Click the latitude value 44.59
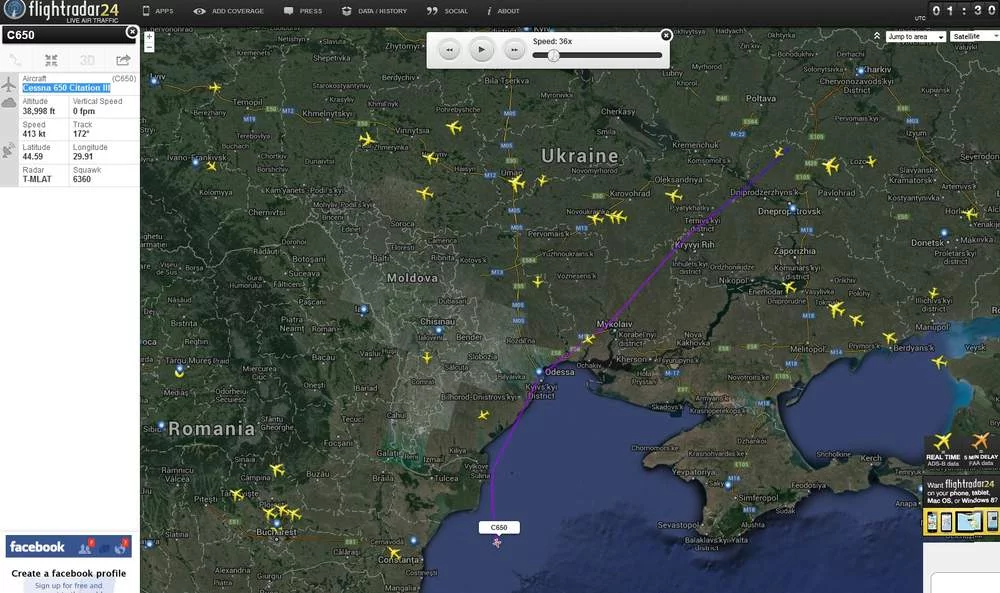This screenshot has width=1000, height=593. [33, 156]
